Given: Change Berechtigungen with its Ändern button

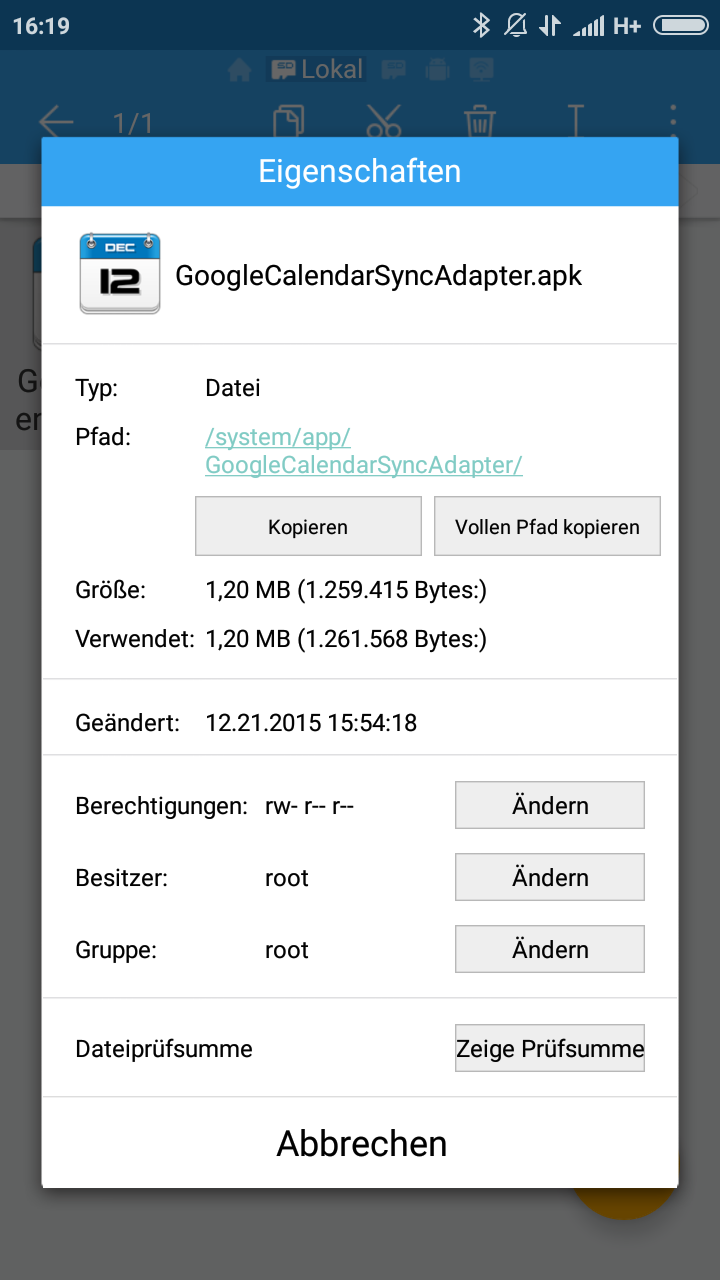Looking at the screenshot, I should tap(550, 805).
